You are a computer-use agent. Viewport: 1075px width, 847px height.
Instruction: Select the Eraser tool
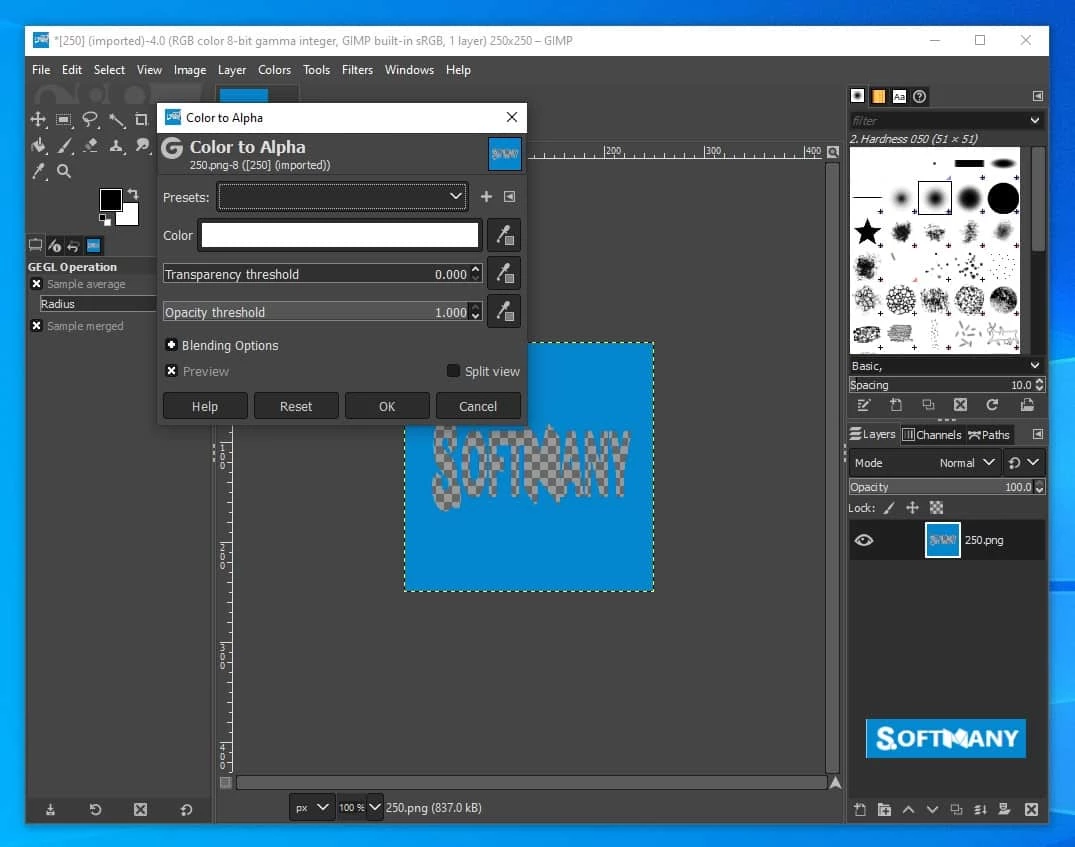90,146
